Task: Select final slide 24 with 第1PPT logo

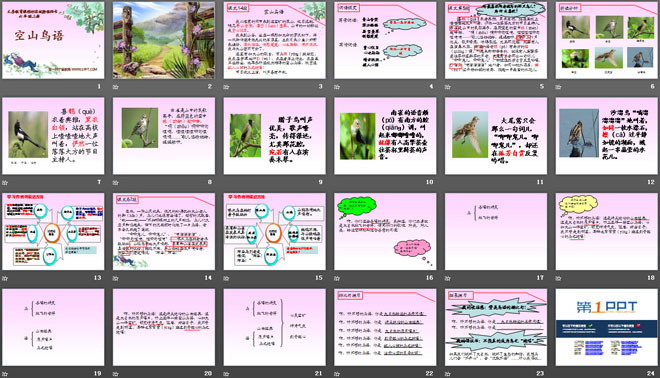Action: point(607,327)
